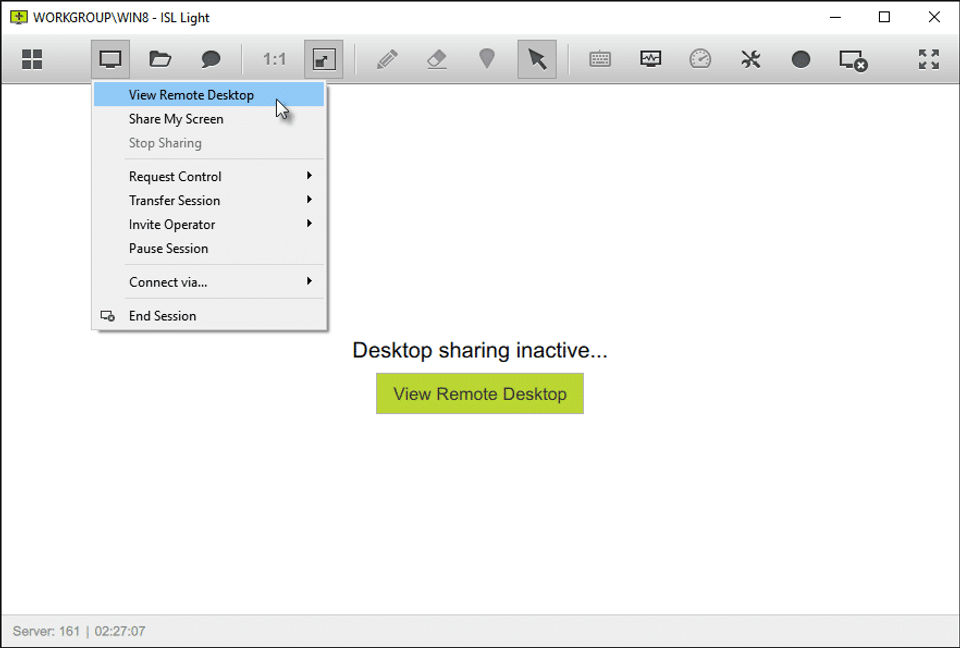The height and width of the screenshot is (648, 960).
Task: Select End Session in the menu
Action: (209, 315)
